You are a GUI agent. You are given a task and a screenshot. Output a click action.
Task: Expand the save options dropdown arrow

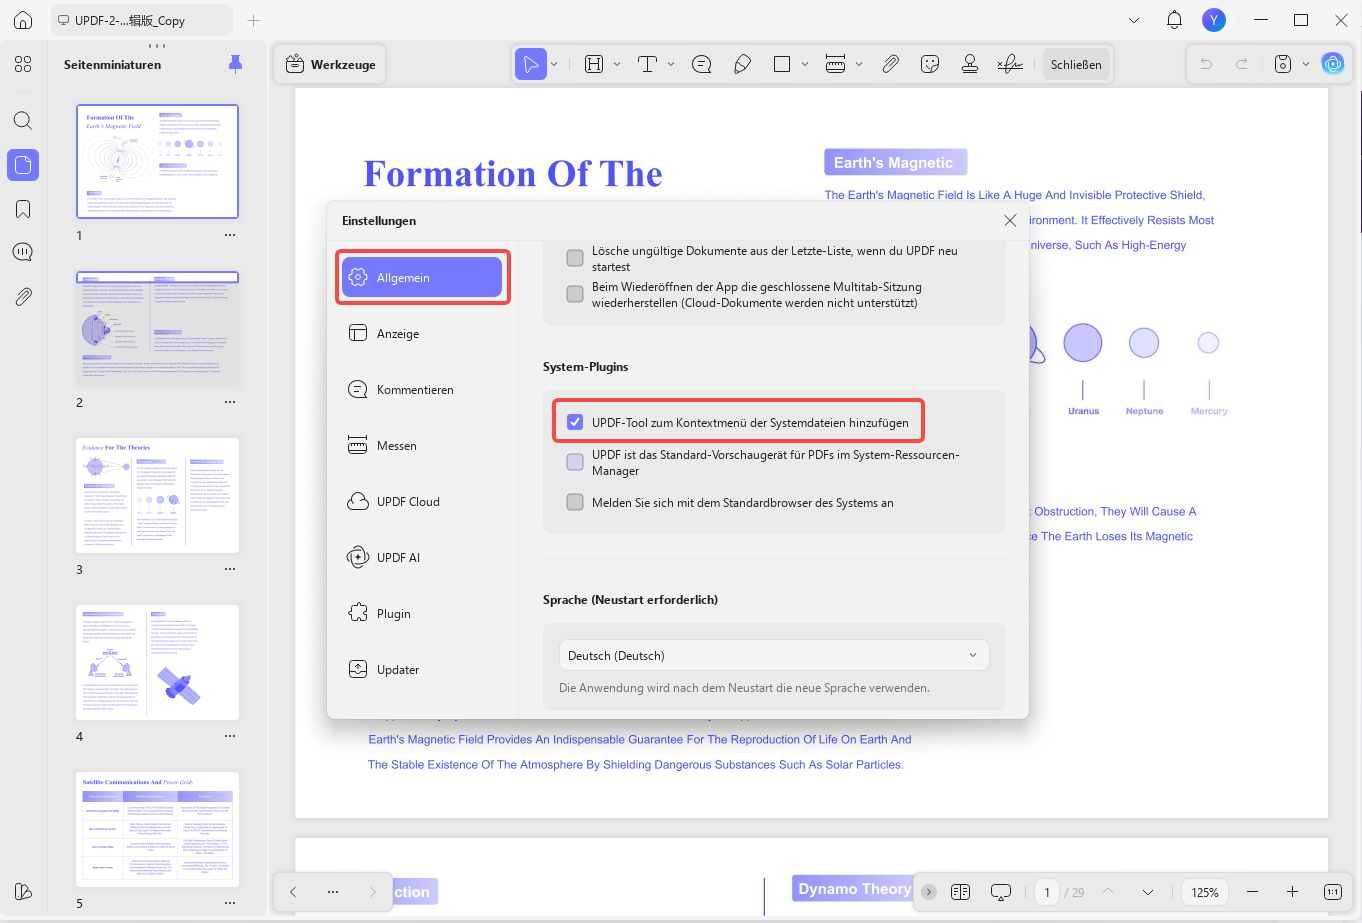pos(1306,64)
